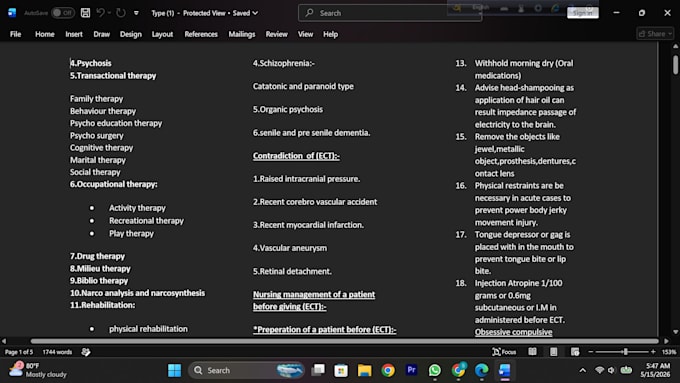Screen dimensions: 680x383
Task: Expand the document title Saved dropdown
Action: point(255,13)
